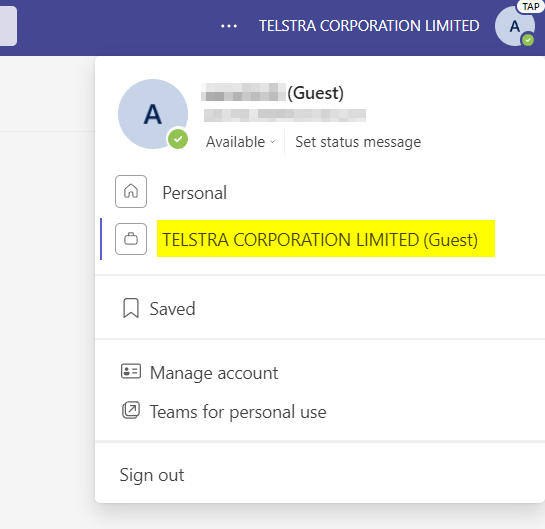Open the three-dot more options menu
Screen dimensions: 545x529
pyautogui.click(x=229, y=26)
